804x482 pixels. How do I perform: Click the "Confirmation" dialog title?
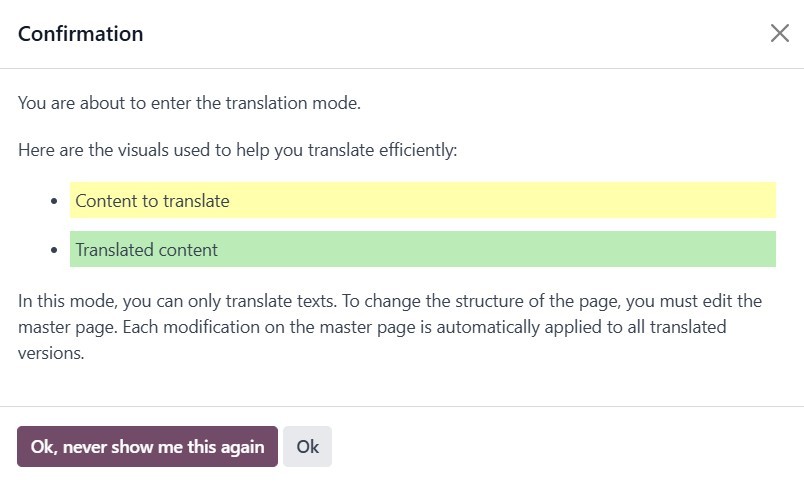[x=81, y=34]
